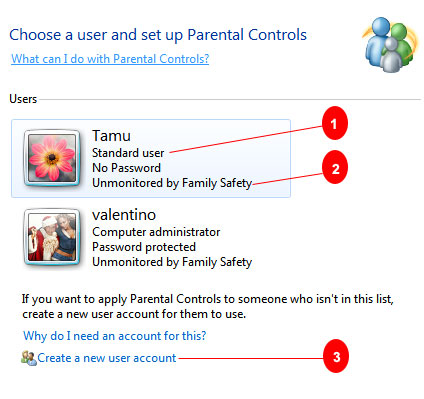Click valentino's 'Unmonitored by Family Safety' status
The height and width of the screenshot is (399, 424).
172,262
